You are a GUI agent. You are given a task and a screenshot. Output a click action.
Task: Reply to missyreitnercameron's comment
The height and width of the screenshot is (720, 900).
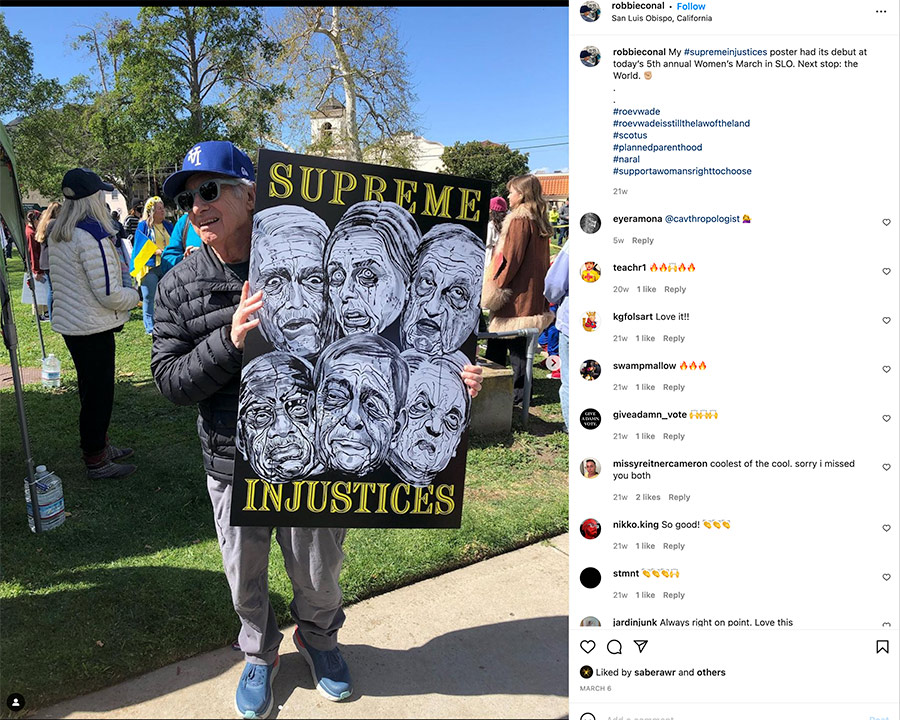pyautogui.click(x=679, y=497)
